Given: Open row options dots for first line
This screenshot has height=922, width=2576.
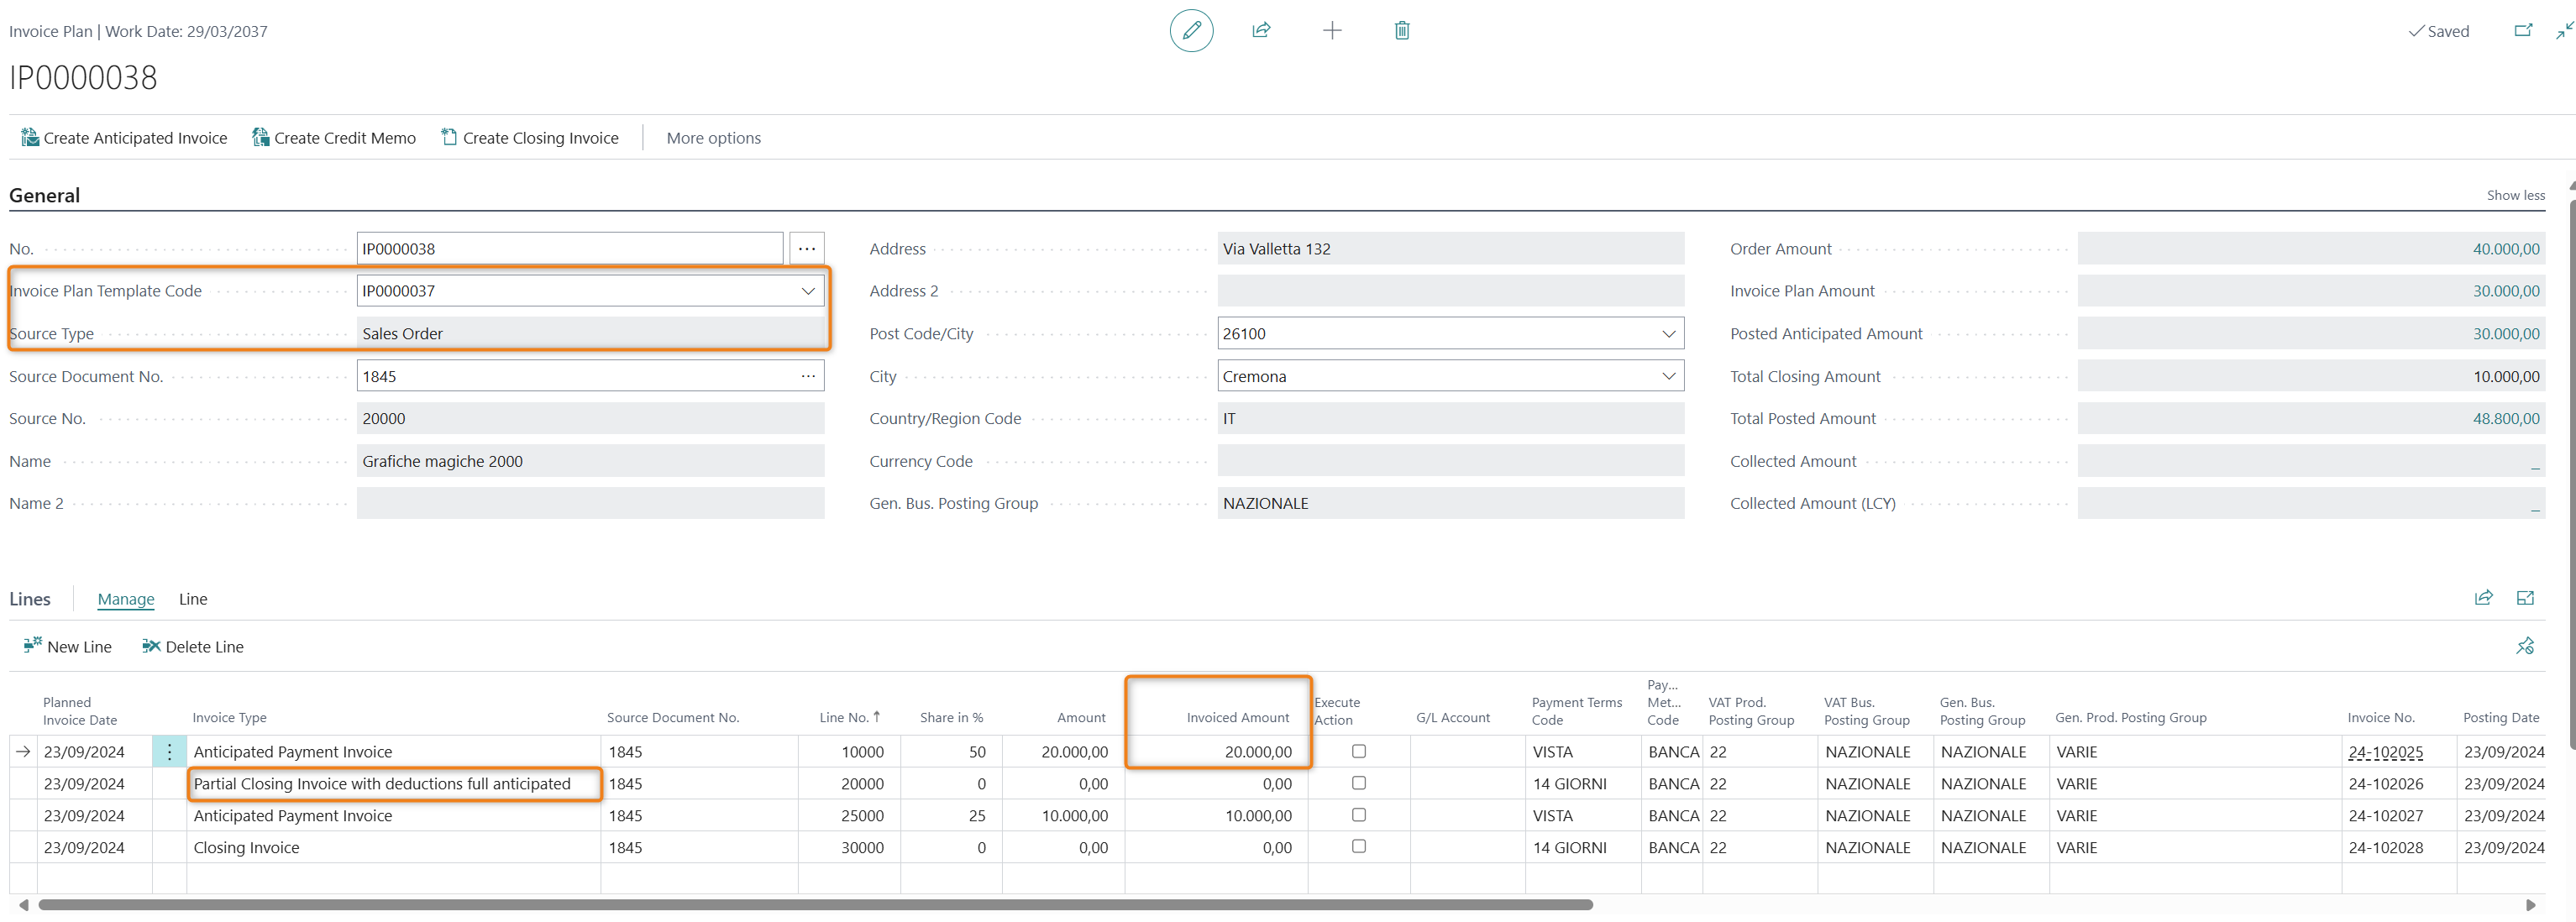Looking at the screenshot, I should (x=169, y=752).
